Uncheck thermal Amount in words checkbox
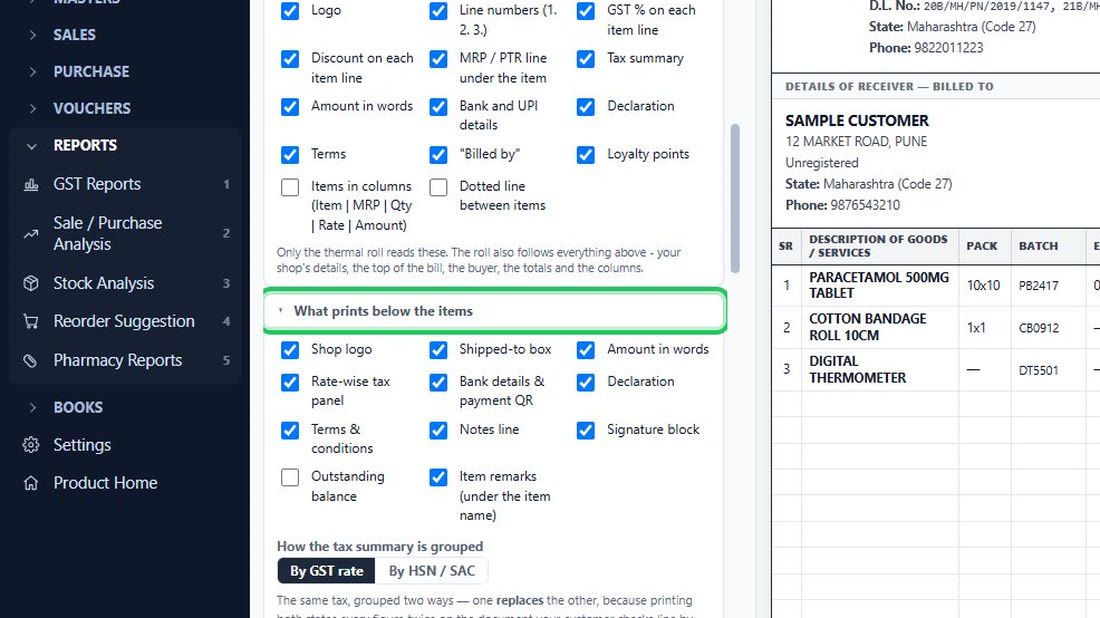 tap(290, 107)
